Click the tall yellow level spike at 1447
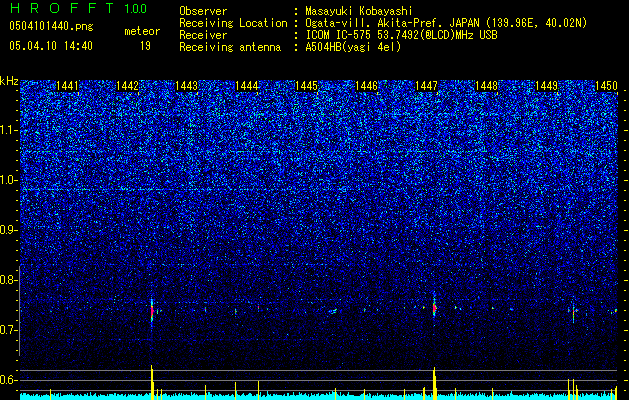629x400 pixels. click(434, 383)
